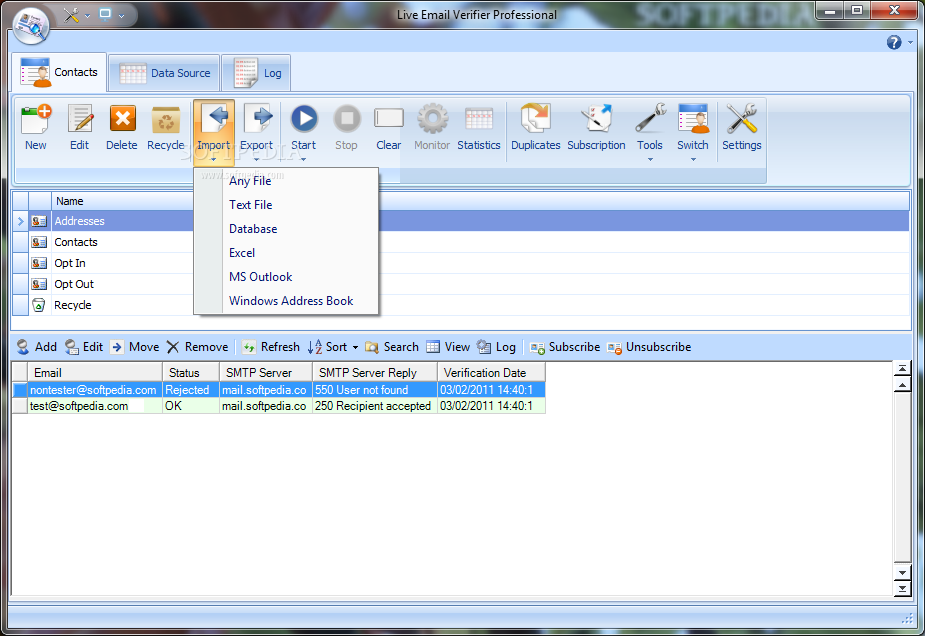Click the application orb button
The width and height of the screenshot is (925, 636).
point(31,25)
